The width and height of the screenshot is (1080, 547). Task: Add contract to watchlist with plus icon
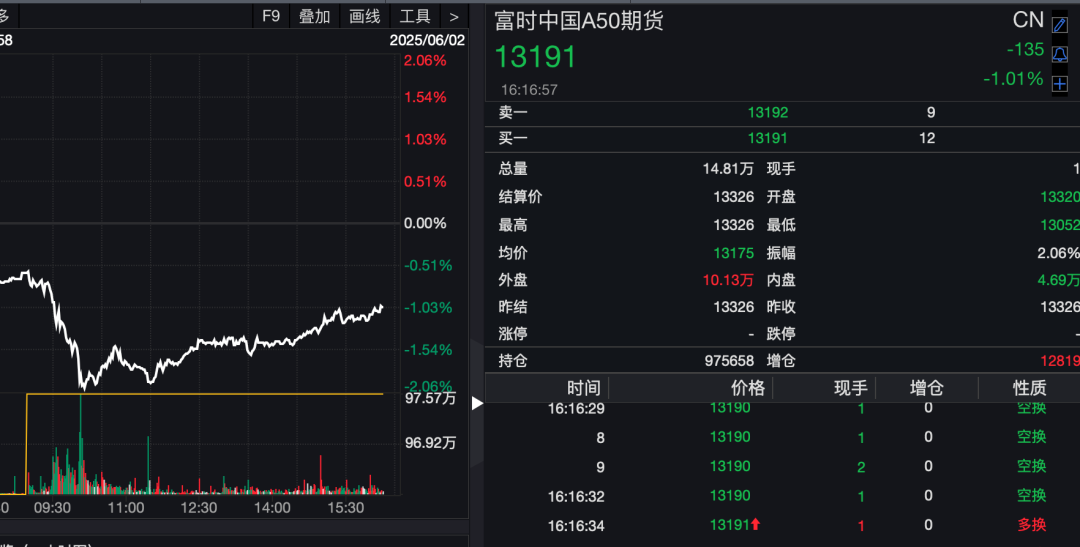pos(1060,84)
